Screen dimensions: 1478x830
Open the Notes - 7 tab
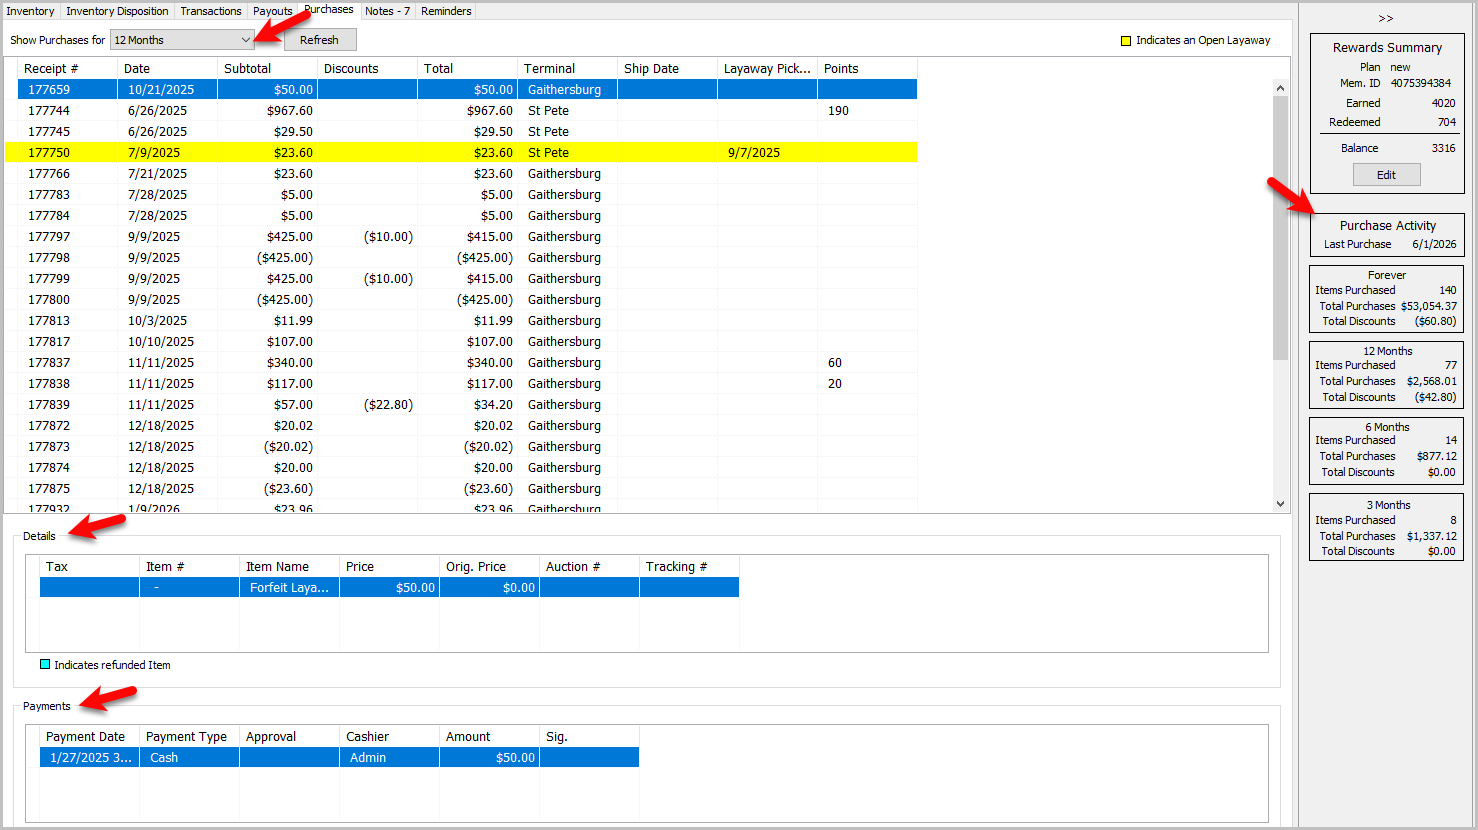[387, 11]
